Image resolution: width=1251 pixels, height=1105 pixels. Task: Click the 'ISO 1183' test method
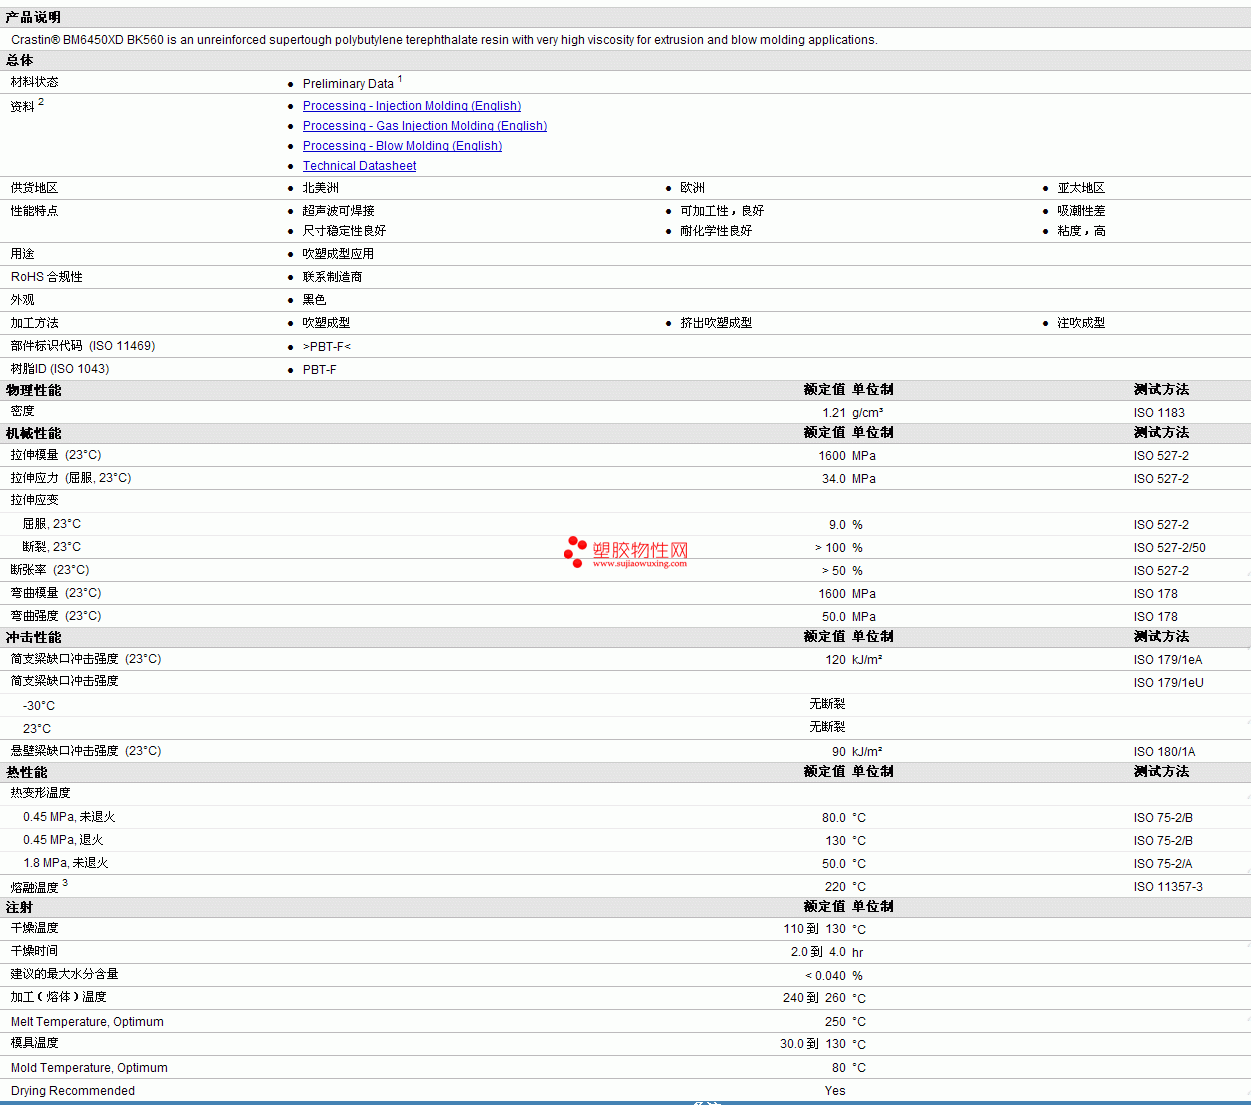tap(1159, 413)
